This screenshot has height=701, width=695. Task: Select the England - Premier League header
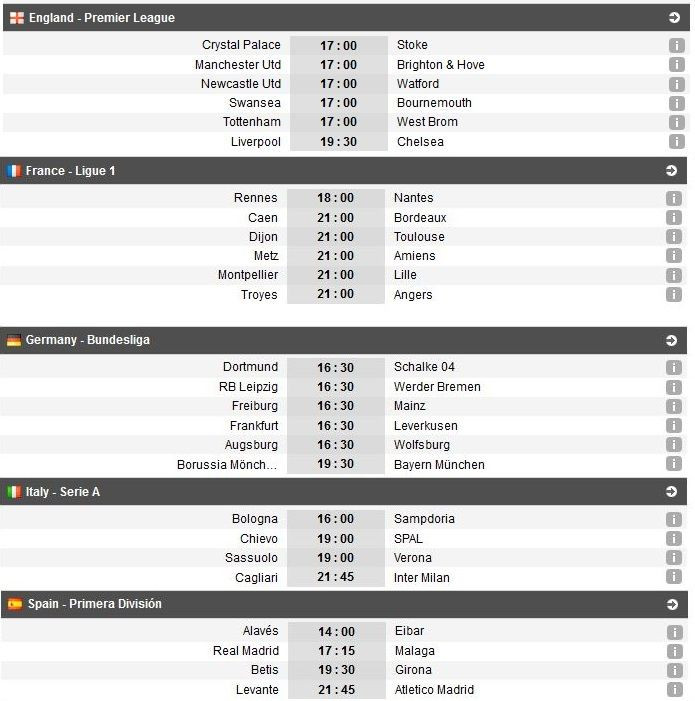click(102, 18)
